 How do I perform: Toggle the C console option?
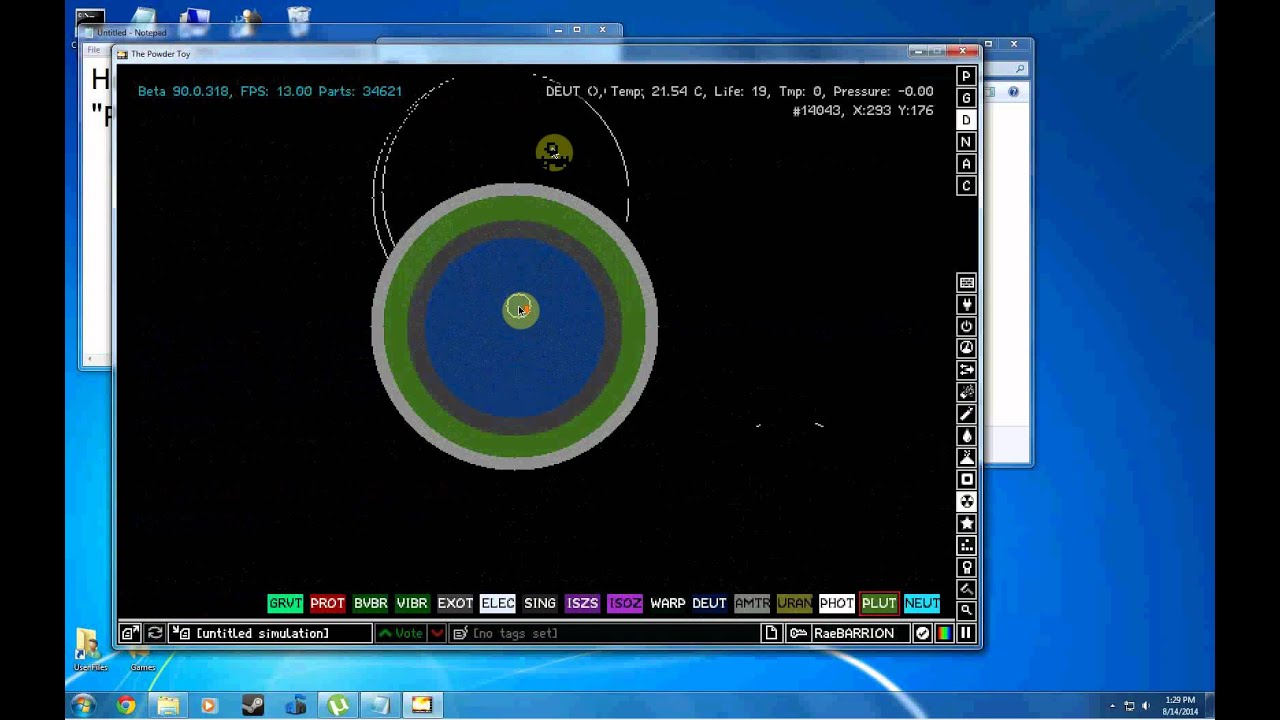pyautogui.click(x=966, y=186)
